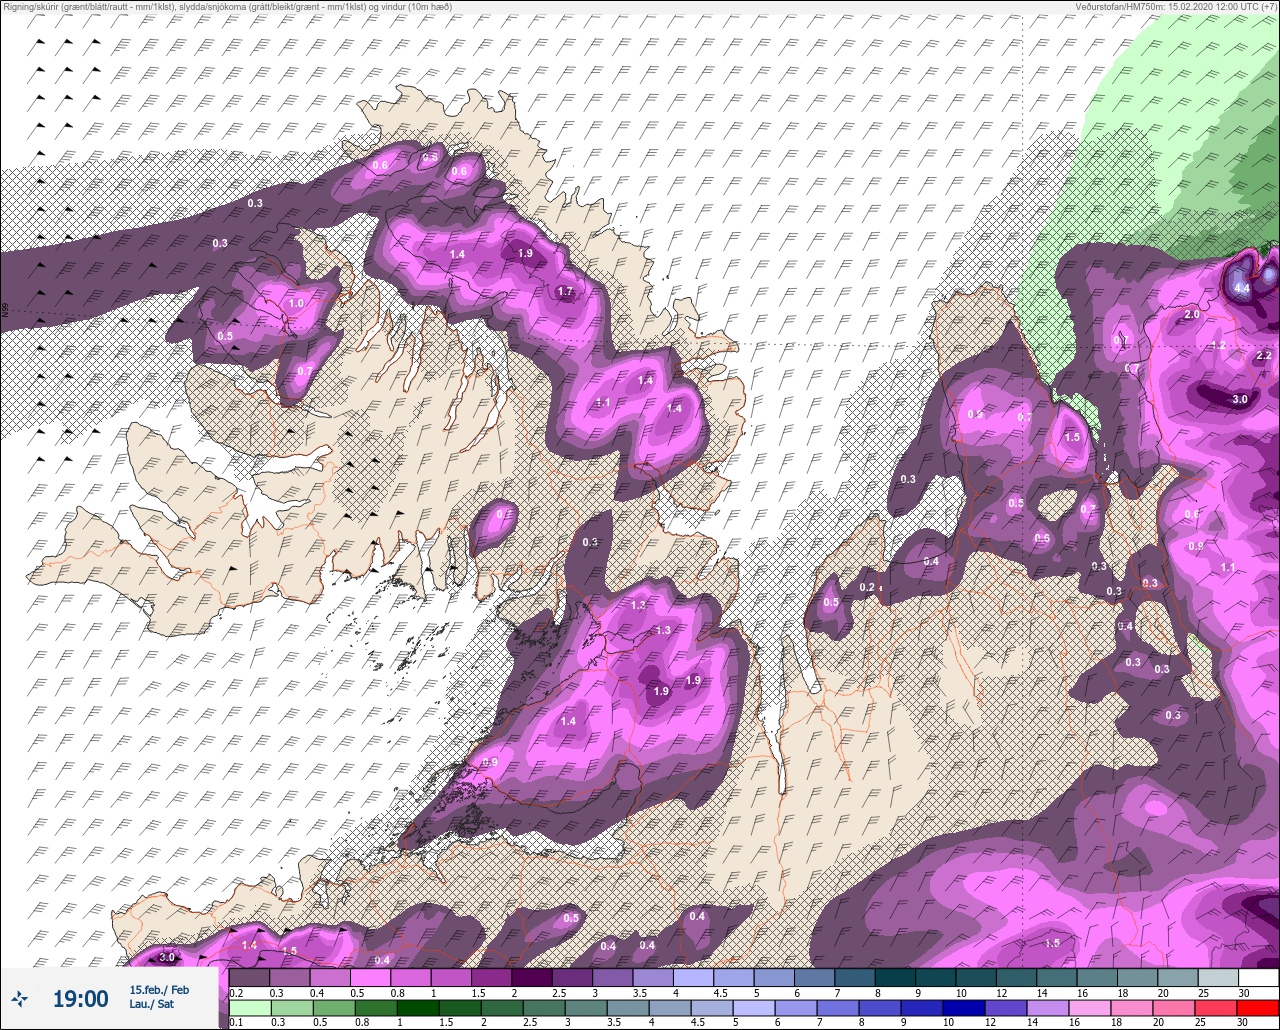Image resolution: width=1280 pixels, height=1030 pixels.
Task: Click the 19:00 forecast time
Action: [80, 998]
